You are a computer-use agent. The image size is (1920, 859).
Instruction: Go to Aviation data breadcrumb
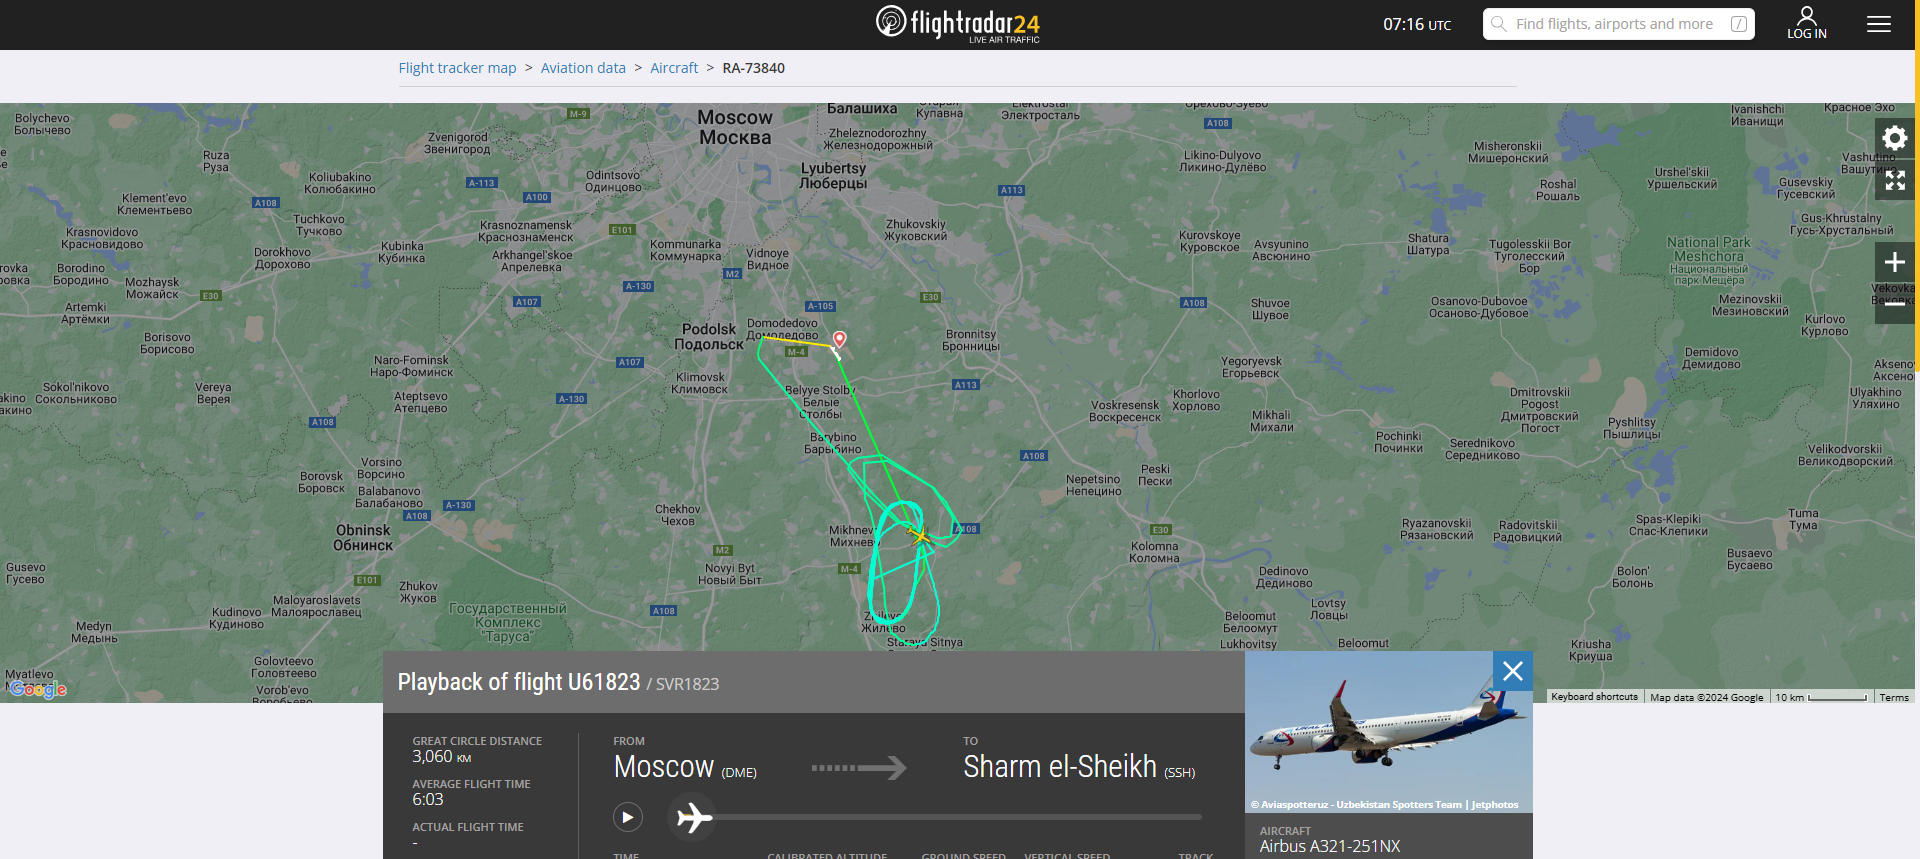(583, 68)
